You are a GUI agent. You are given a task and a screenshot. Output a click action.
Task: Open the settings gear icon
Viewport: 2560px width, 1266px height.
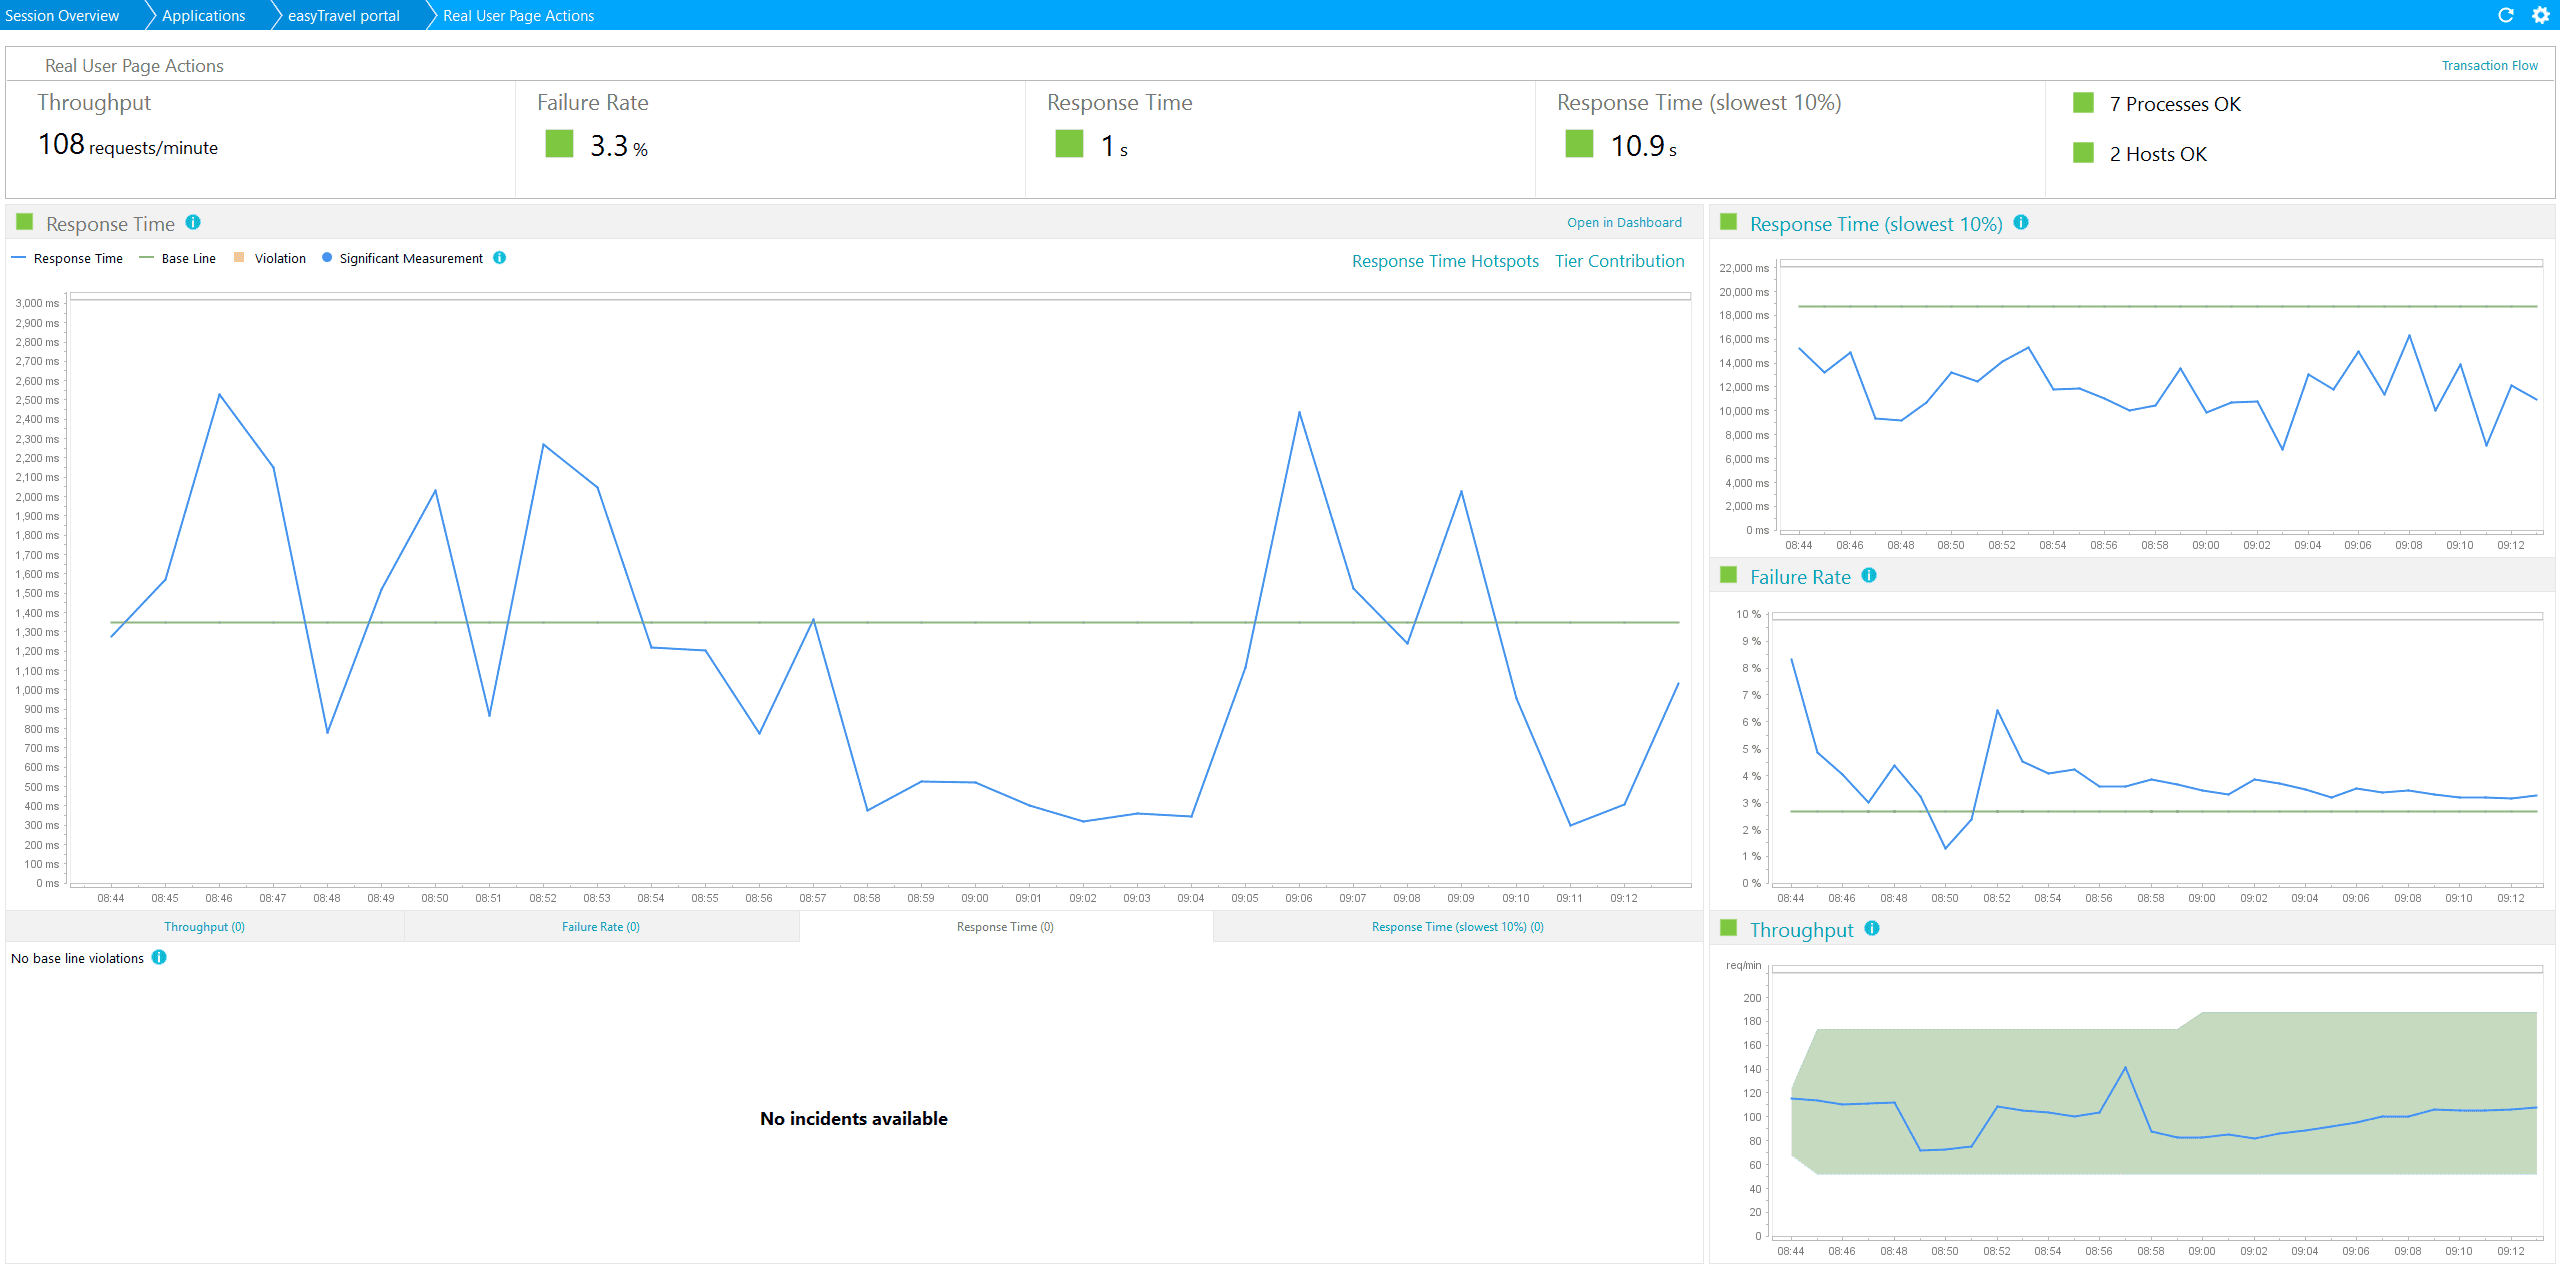pos(2540,15)
